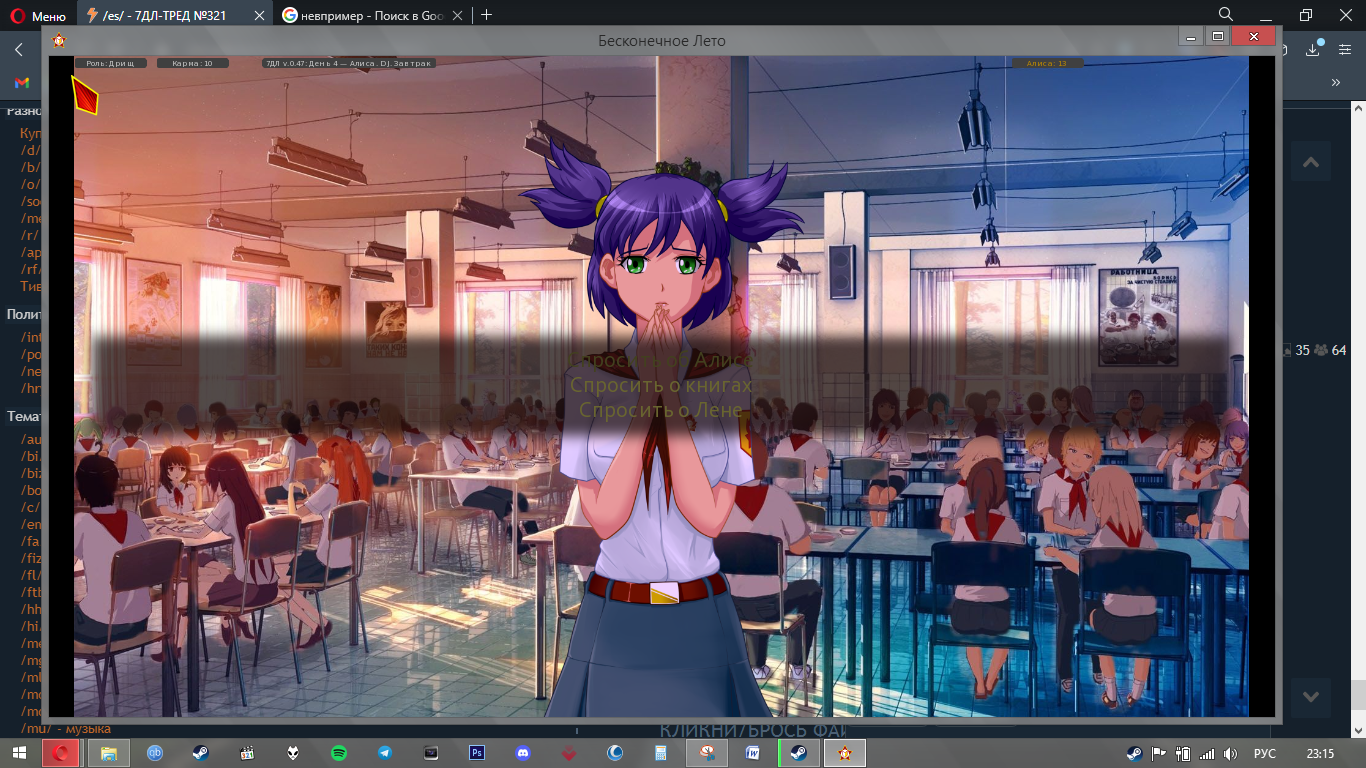Open the «/mu/» музыка board link

pyautogui.click(x=65, y=728)
